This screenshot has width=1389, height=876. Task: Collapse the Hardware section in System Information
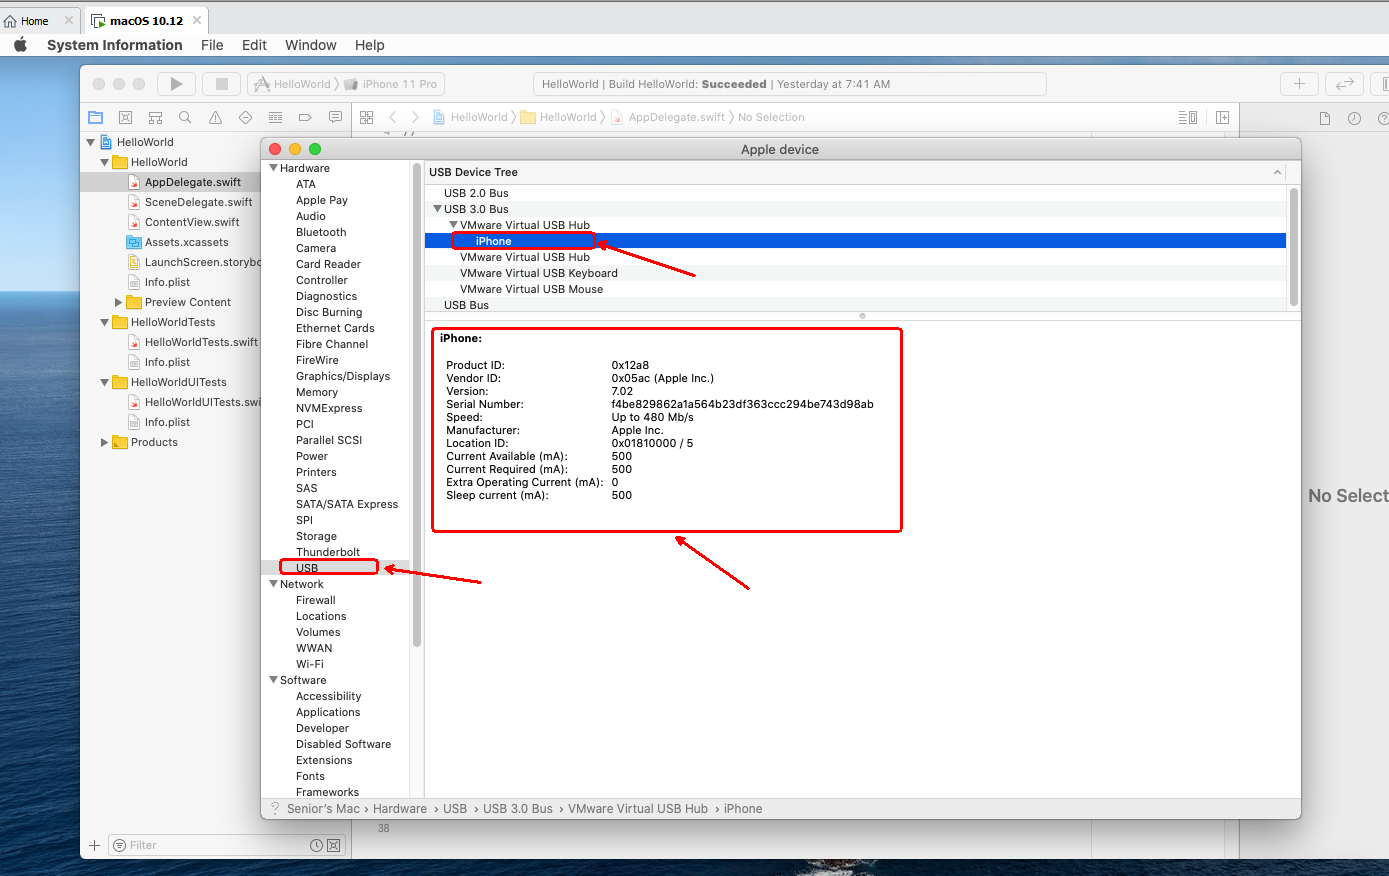click(x=273, y=168)
